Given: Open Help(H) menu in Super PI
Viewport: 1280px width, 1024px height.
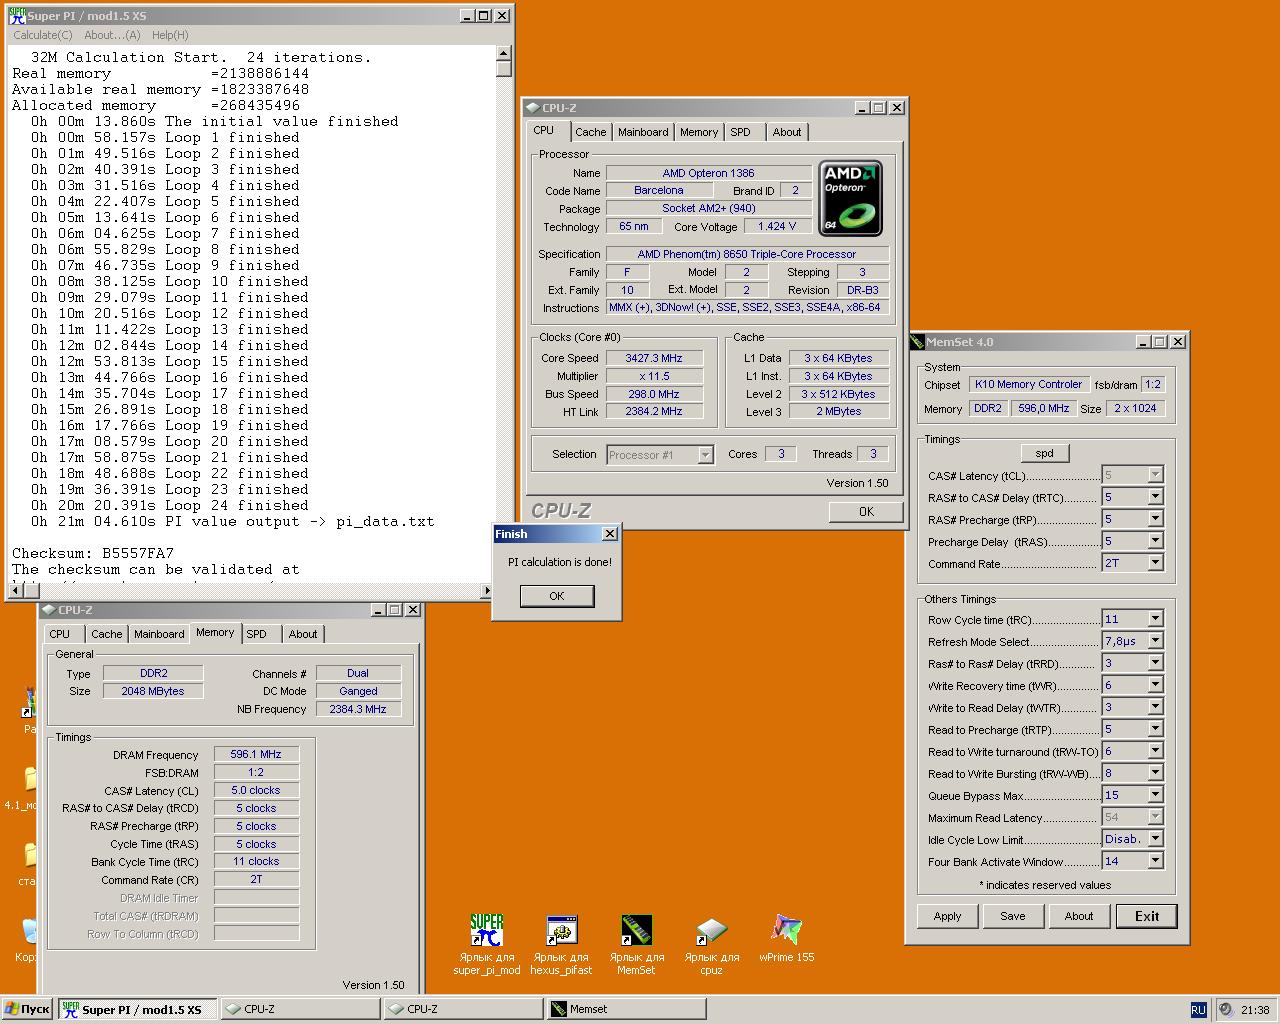Looking at the screenshot, I should coord(170,35).
